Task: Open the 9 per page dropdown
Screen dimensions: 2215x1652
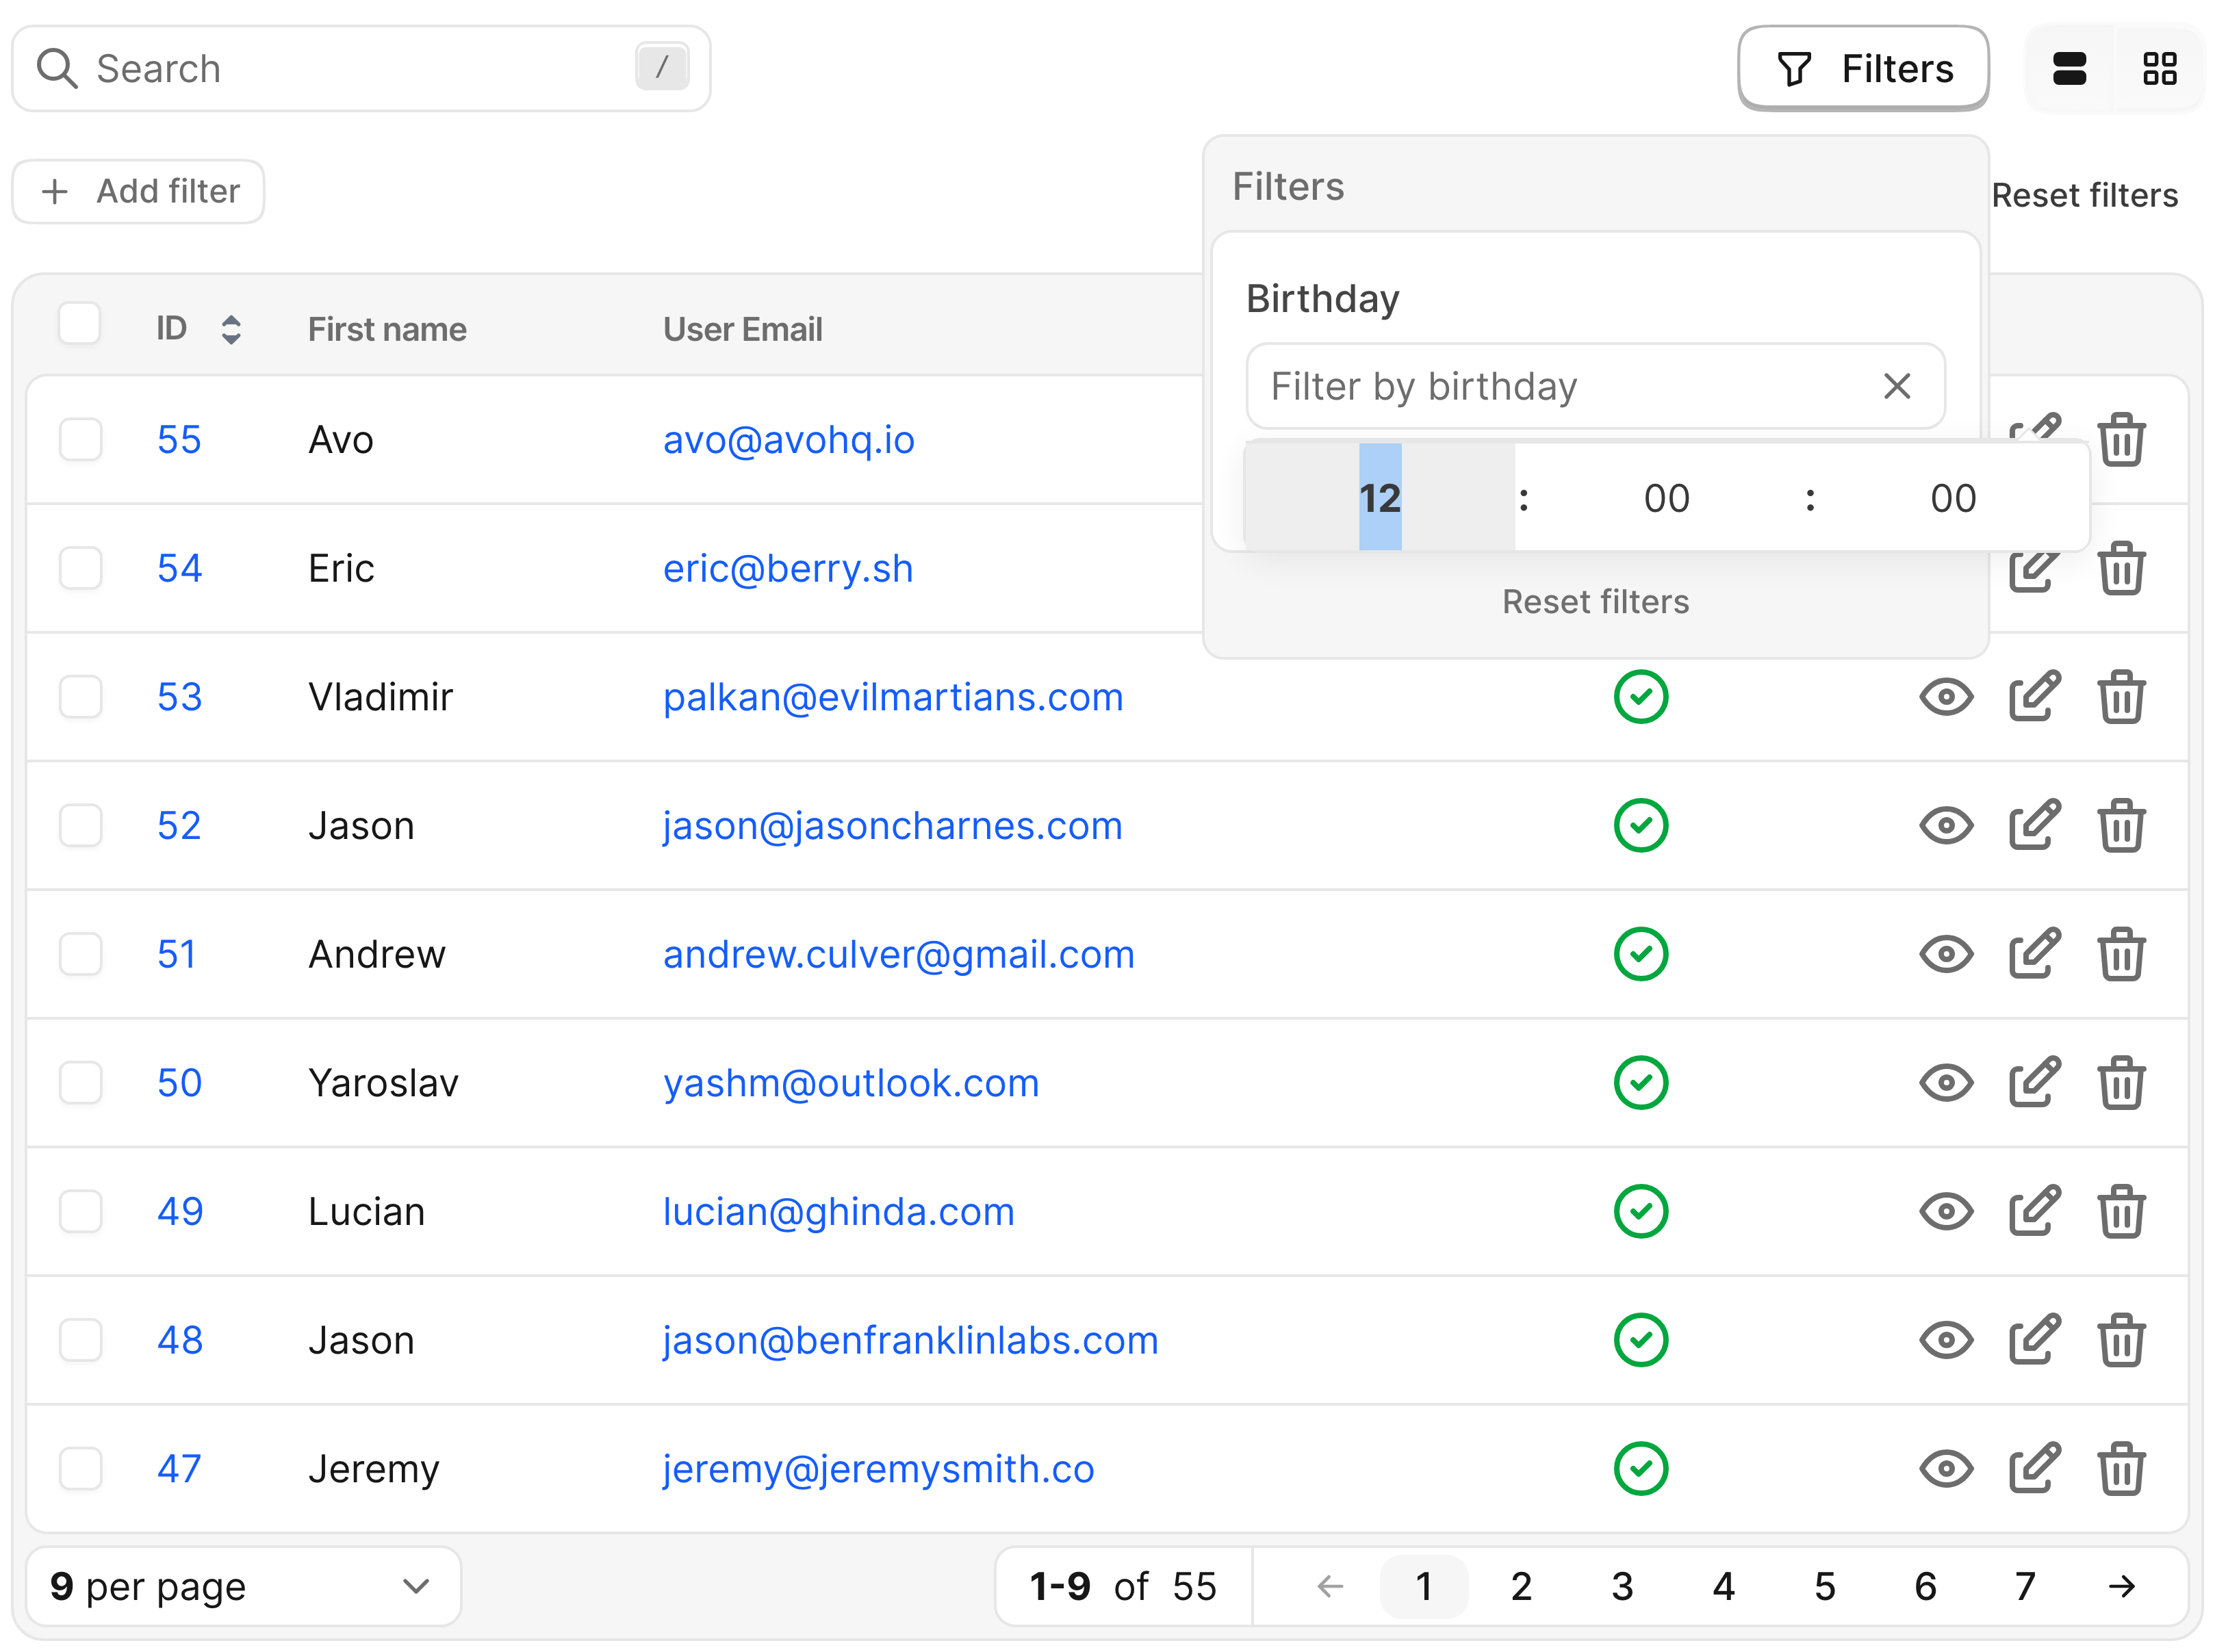Action: 243,1587
